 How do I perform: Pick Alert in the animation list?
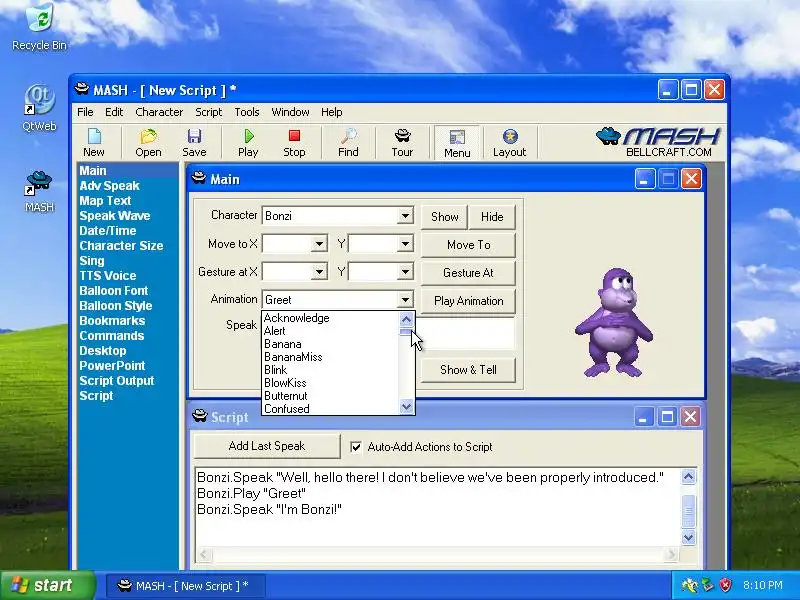(x=330, y=331)
